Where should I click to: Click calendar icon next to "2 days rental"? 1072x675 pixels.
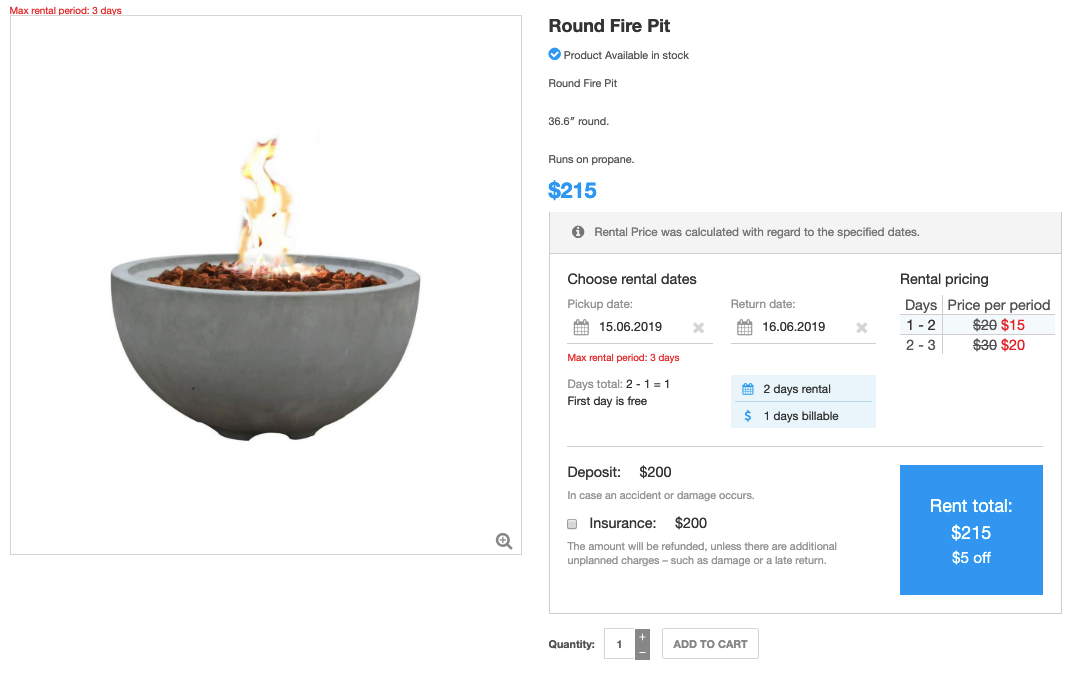tap(748, 389)
